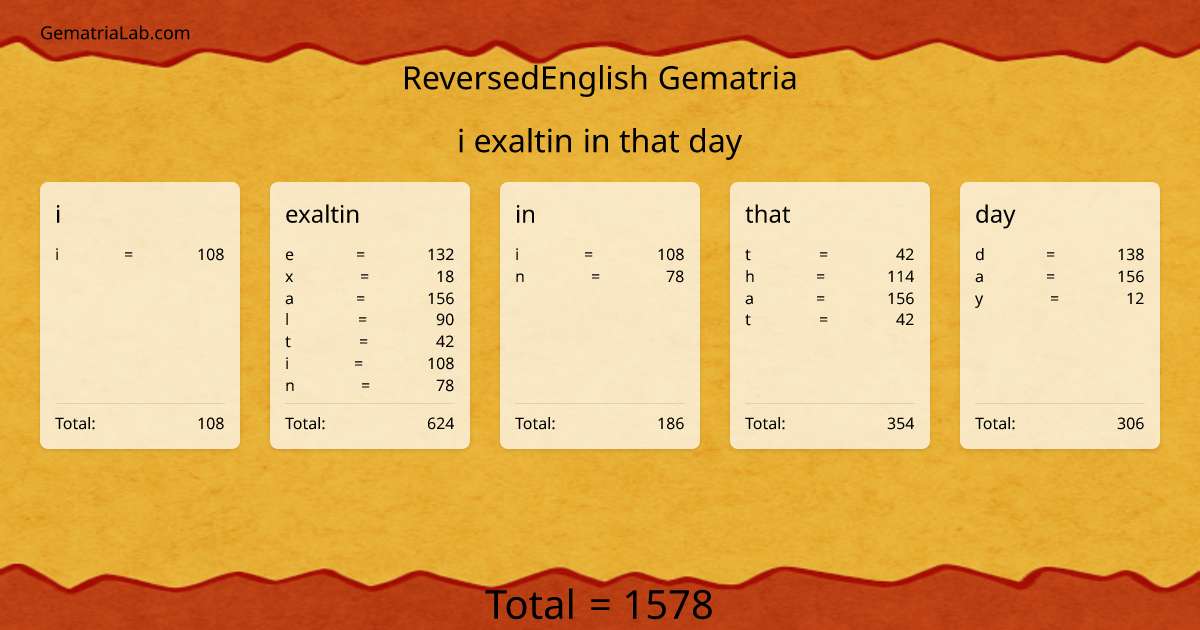This screenshot has height=630, width=1200.
Task: Click the 'in' word card header
Action: (524, 214)
